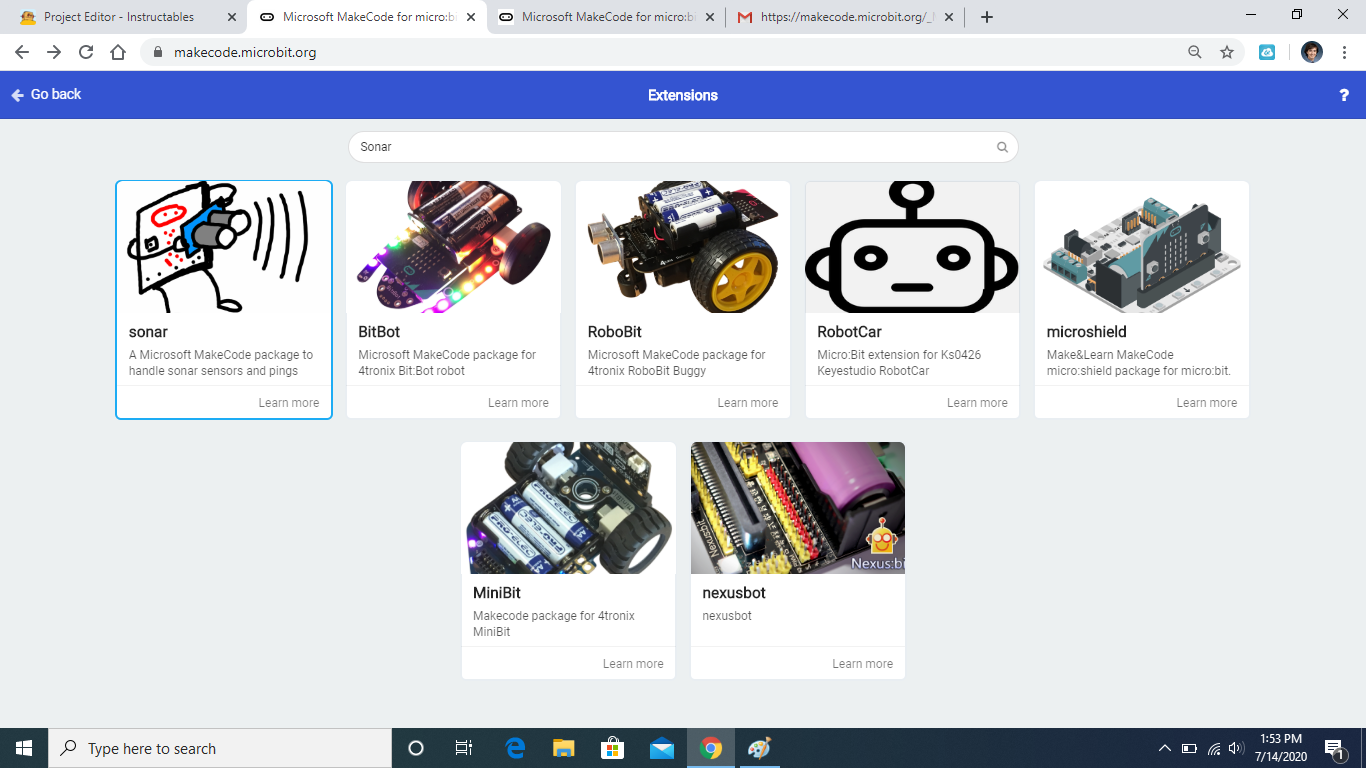Click the RobotCar extension title
This screenshot has height=768, width=1366.
point(849,332)
